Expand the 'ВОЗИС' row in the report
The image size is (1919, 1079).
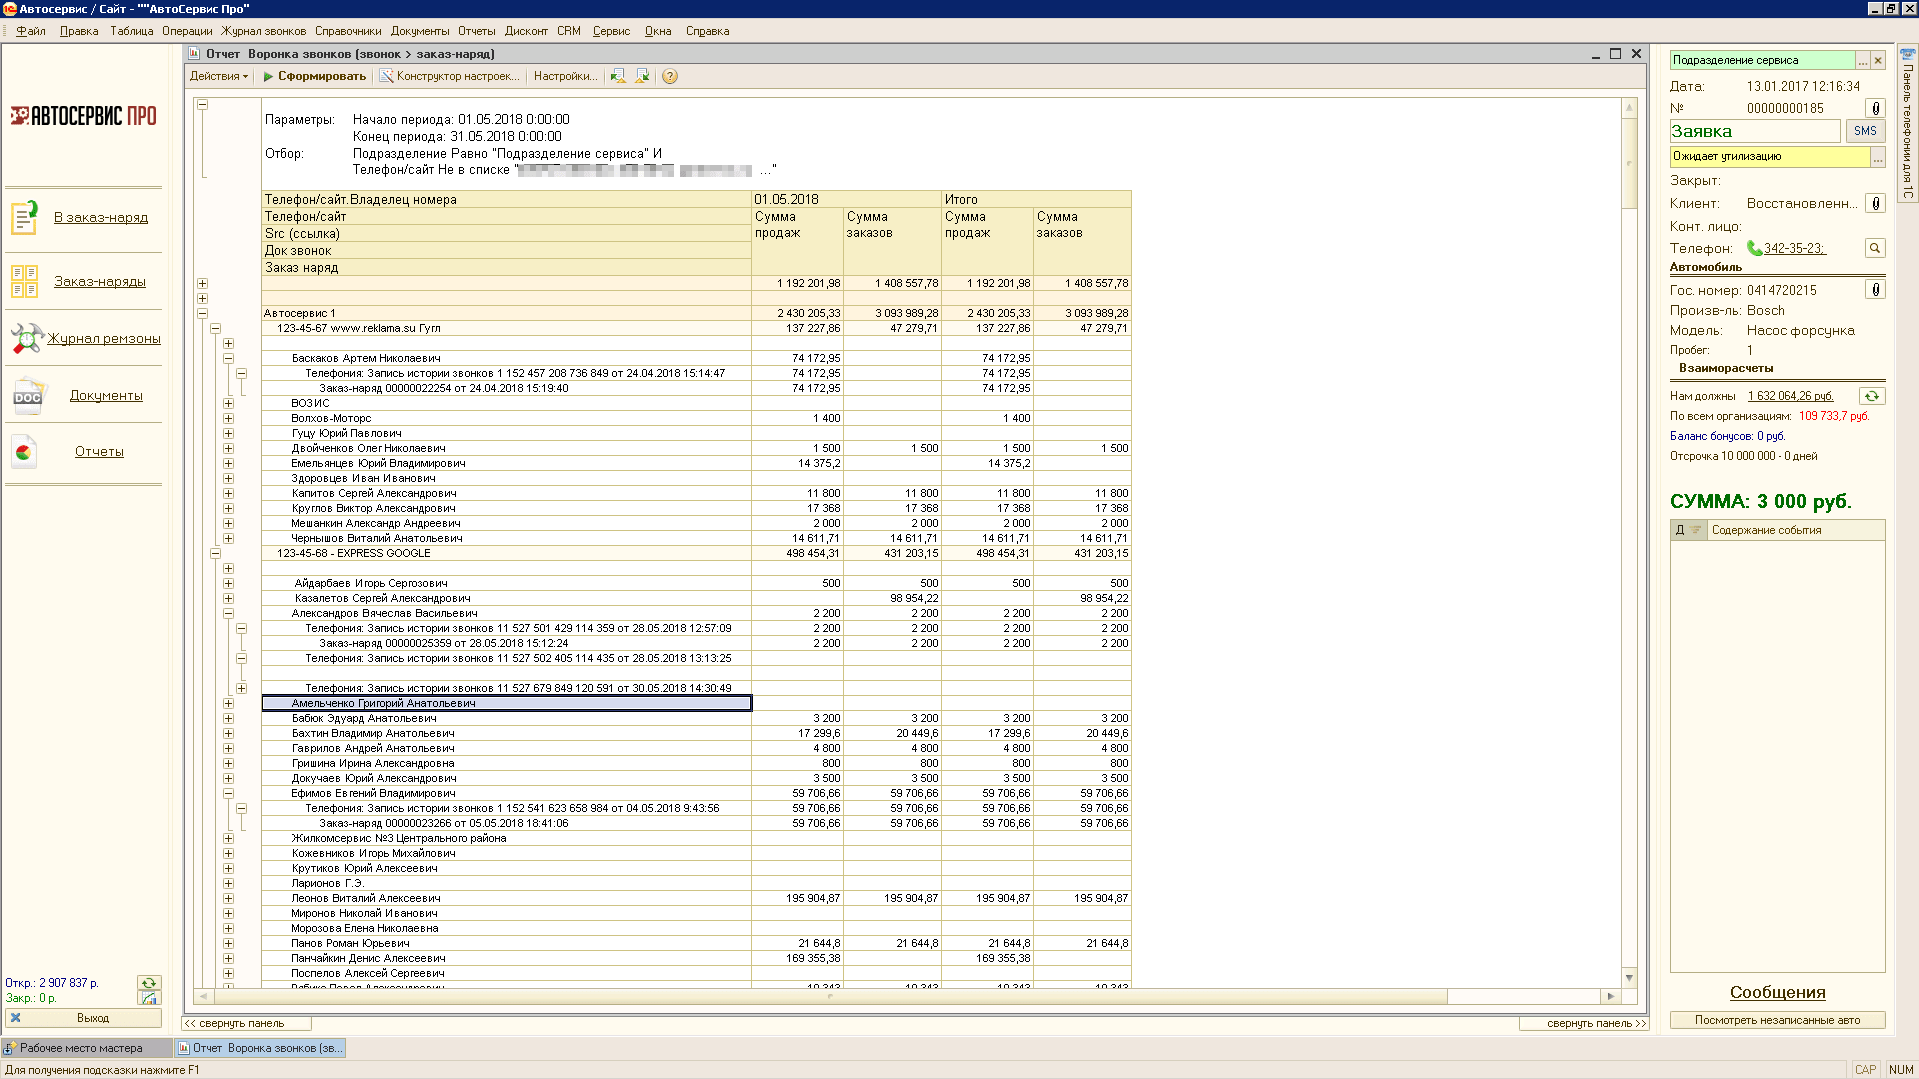coord(228,403)
